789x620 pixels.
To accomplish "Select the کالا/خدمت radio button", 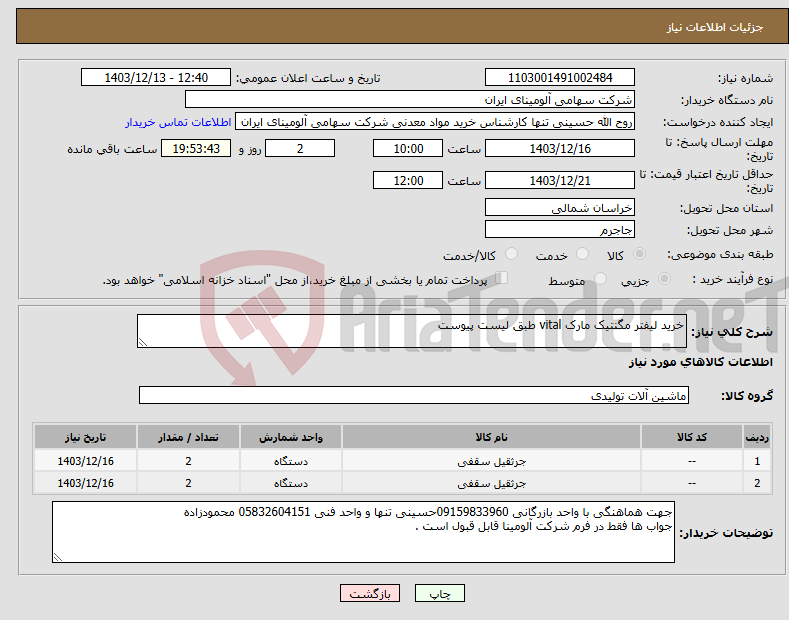I will (x=511, y=254).
